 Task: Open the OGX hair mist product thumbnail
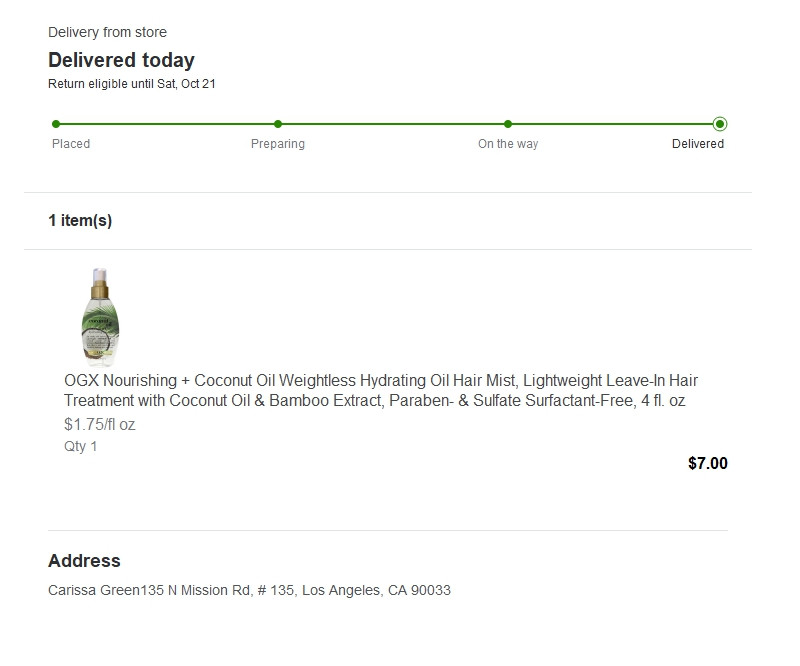[x=100, y=318]
